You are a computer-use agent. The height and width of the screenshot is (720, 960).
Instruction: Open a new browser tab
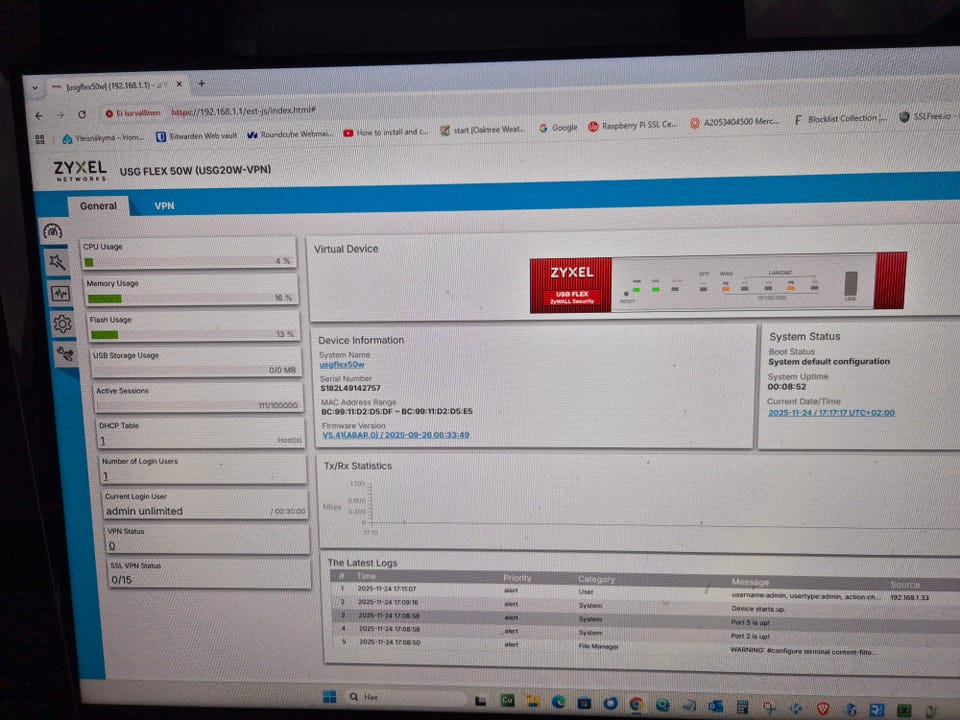201,83
